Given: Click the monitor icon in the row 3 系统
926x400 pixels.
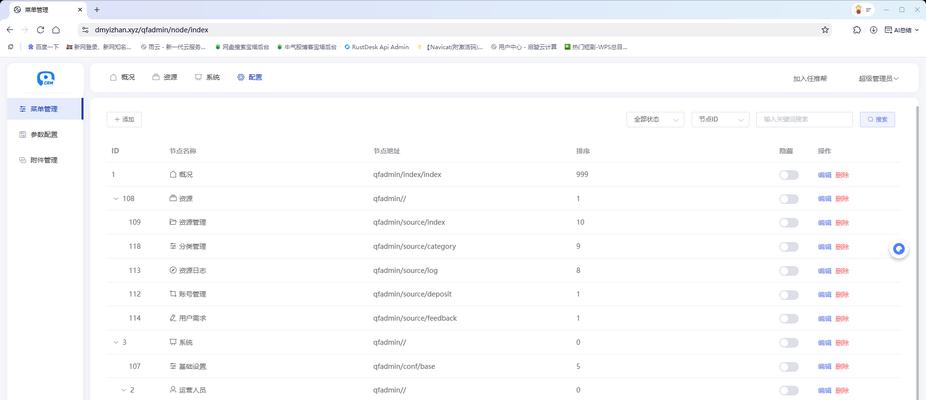Looking at the screenshot, I should pyautogui.click(x=173, y=342).
